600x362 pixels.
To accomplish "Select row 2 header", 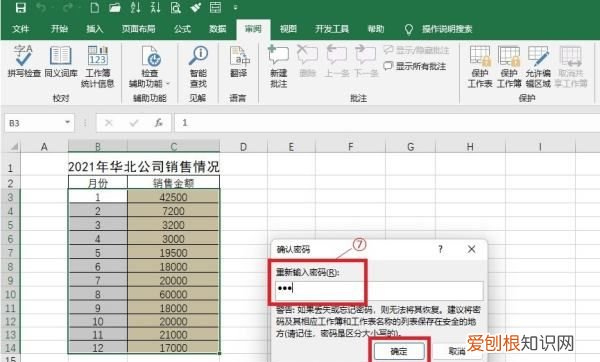I will [10, 183].
